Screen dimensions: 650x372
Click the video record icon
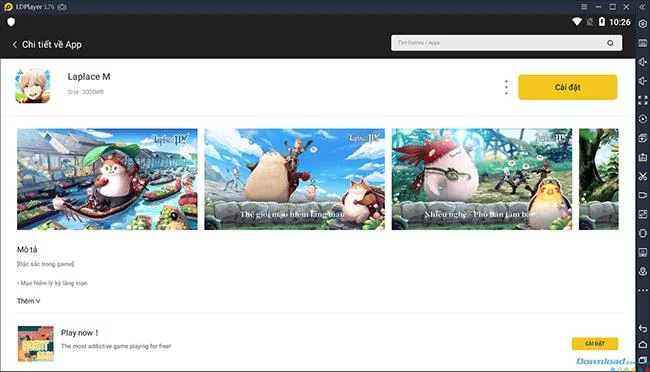point(643,195)
